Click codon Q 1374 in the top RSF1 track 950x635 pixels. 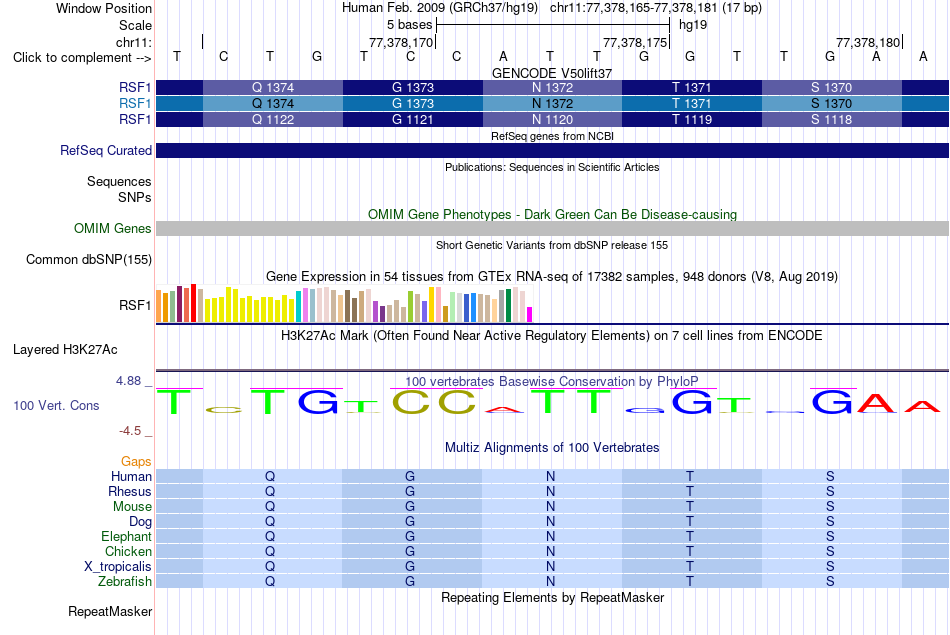click(273, 87)
